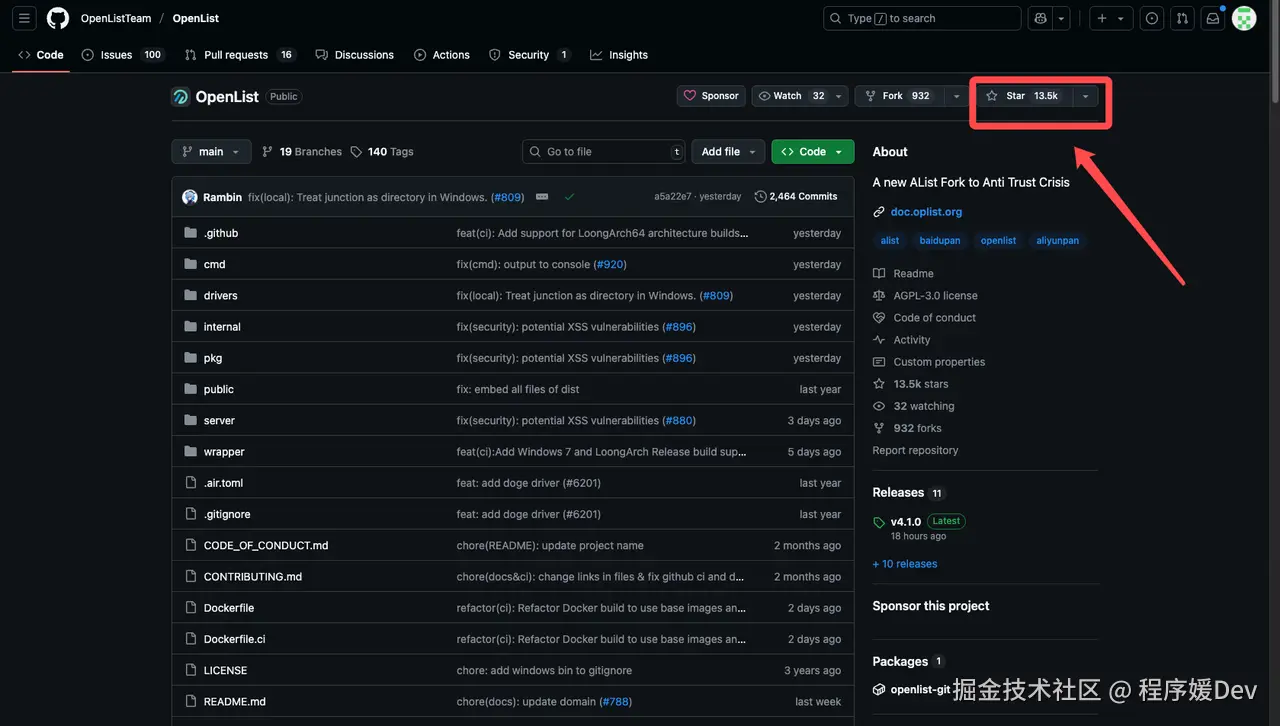Click the Sponsor button
Screen dimensions: 1280x726
711,96
